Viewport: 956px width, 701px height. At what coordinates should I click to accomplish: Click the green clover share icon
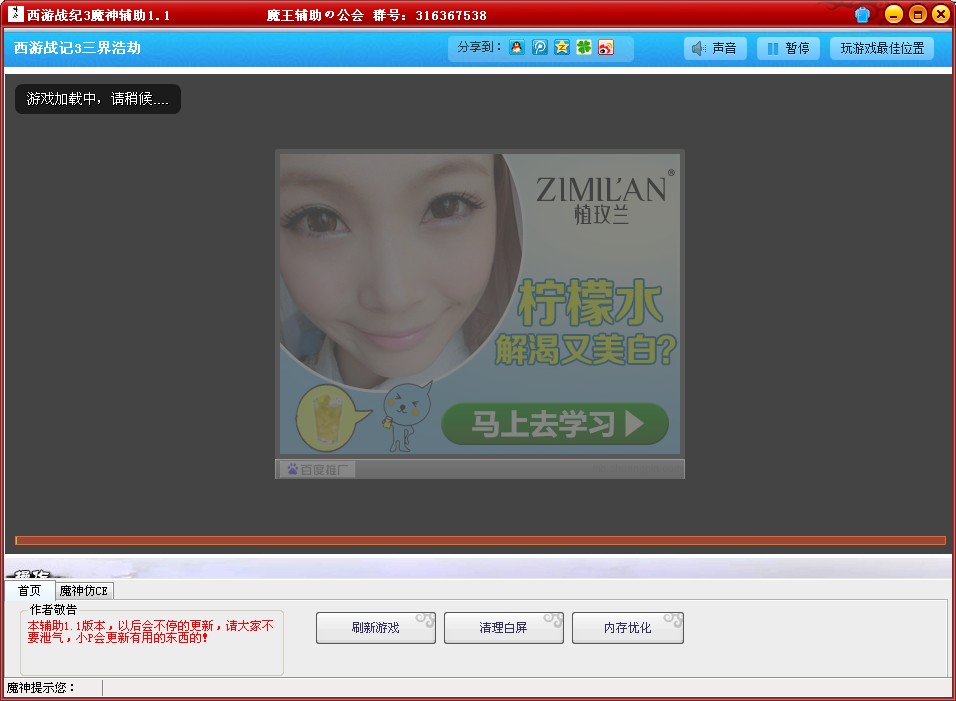(584, 48)
